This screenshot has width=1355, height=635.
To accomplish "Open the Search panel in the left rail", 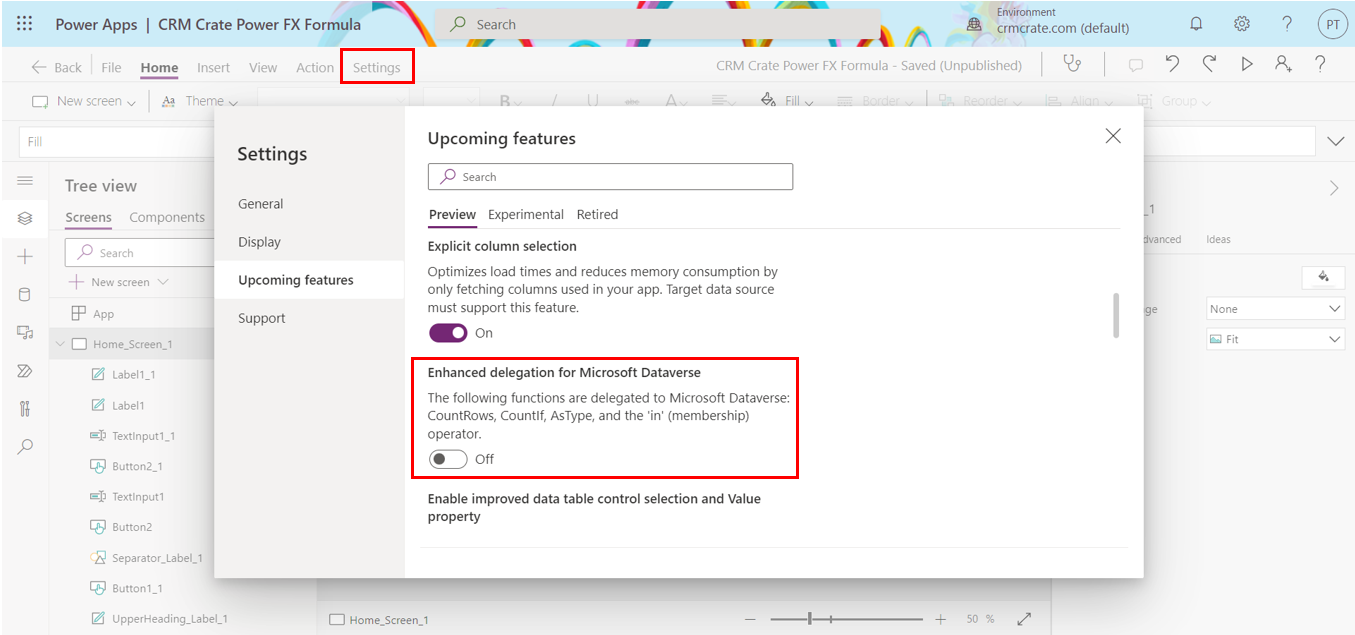I will [25, 447].
